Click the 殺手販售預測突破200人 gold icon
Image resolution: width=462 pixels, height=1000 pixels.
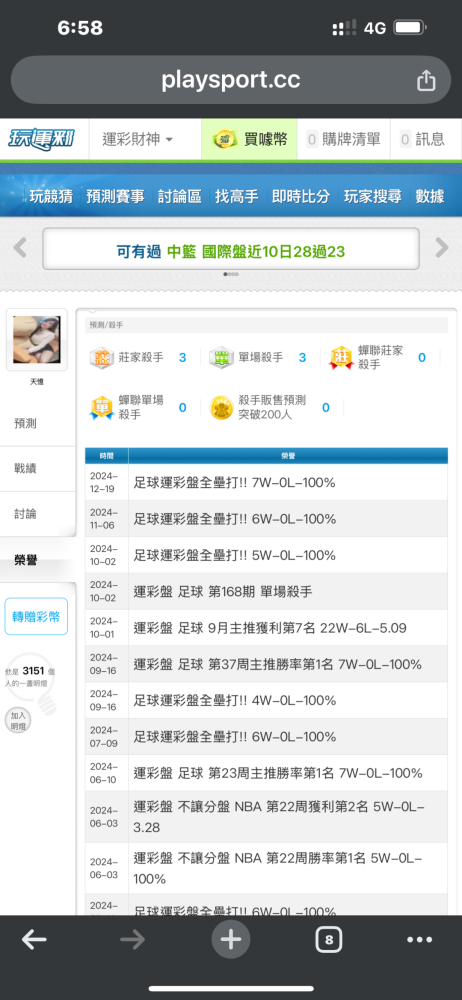point(221,408)
